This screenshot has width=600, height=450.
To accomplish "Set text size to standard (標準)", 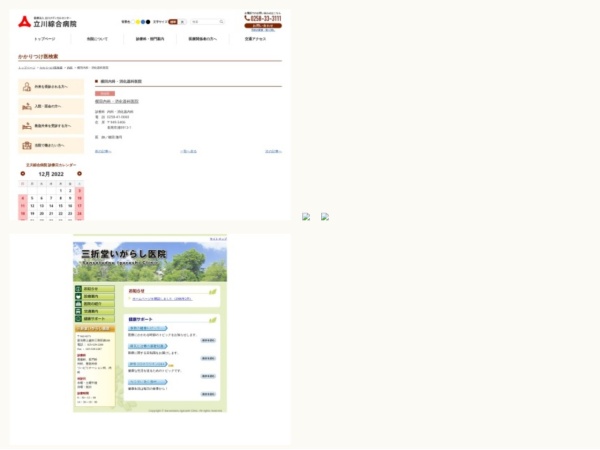I will coord(173,22).
